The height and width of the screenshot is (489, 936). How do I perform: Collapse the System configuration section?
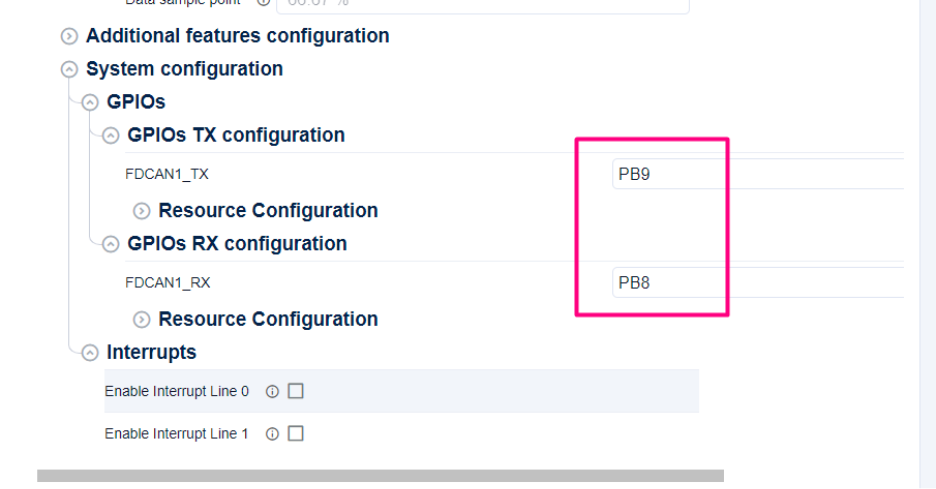[x=68, y=70]
